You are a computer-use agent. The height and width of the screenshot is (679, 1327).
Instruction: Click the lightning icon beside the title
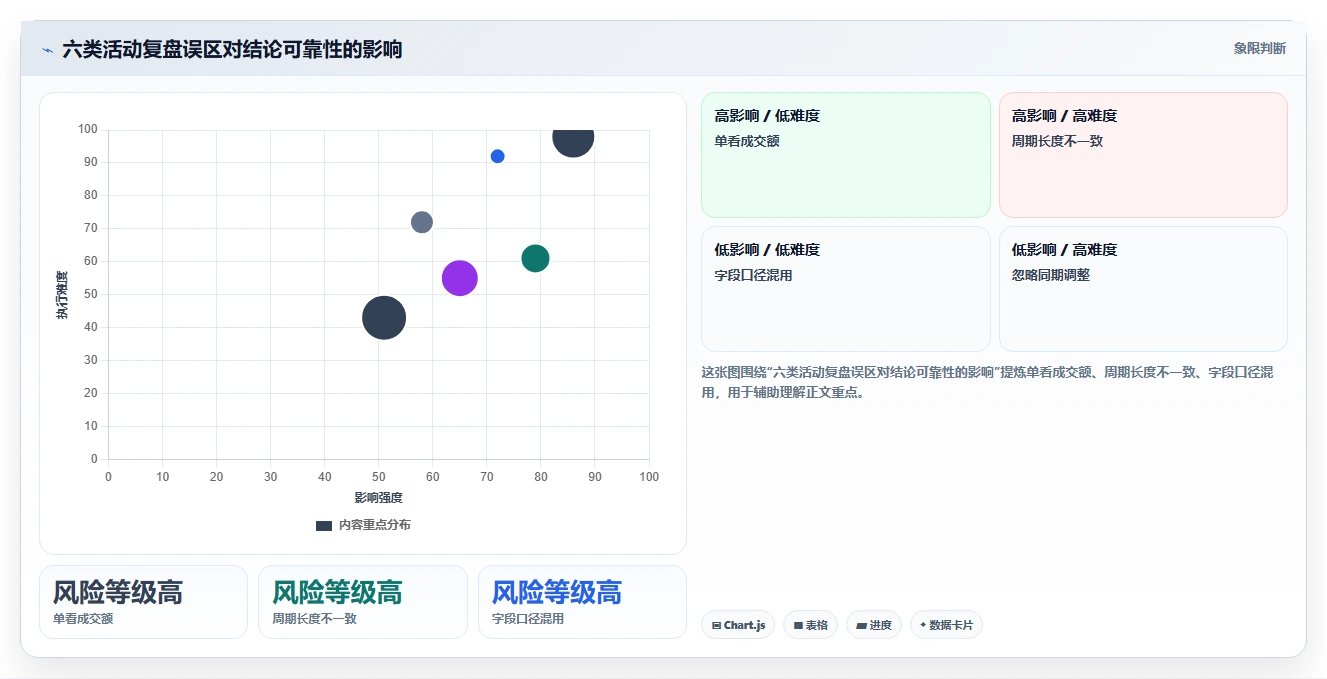(x=47, y=50)
